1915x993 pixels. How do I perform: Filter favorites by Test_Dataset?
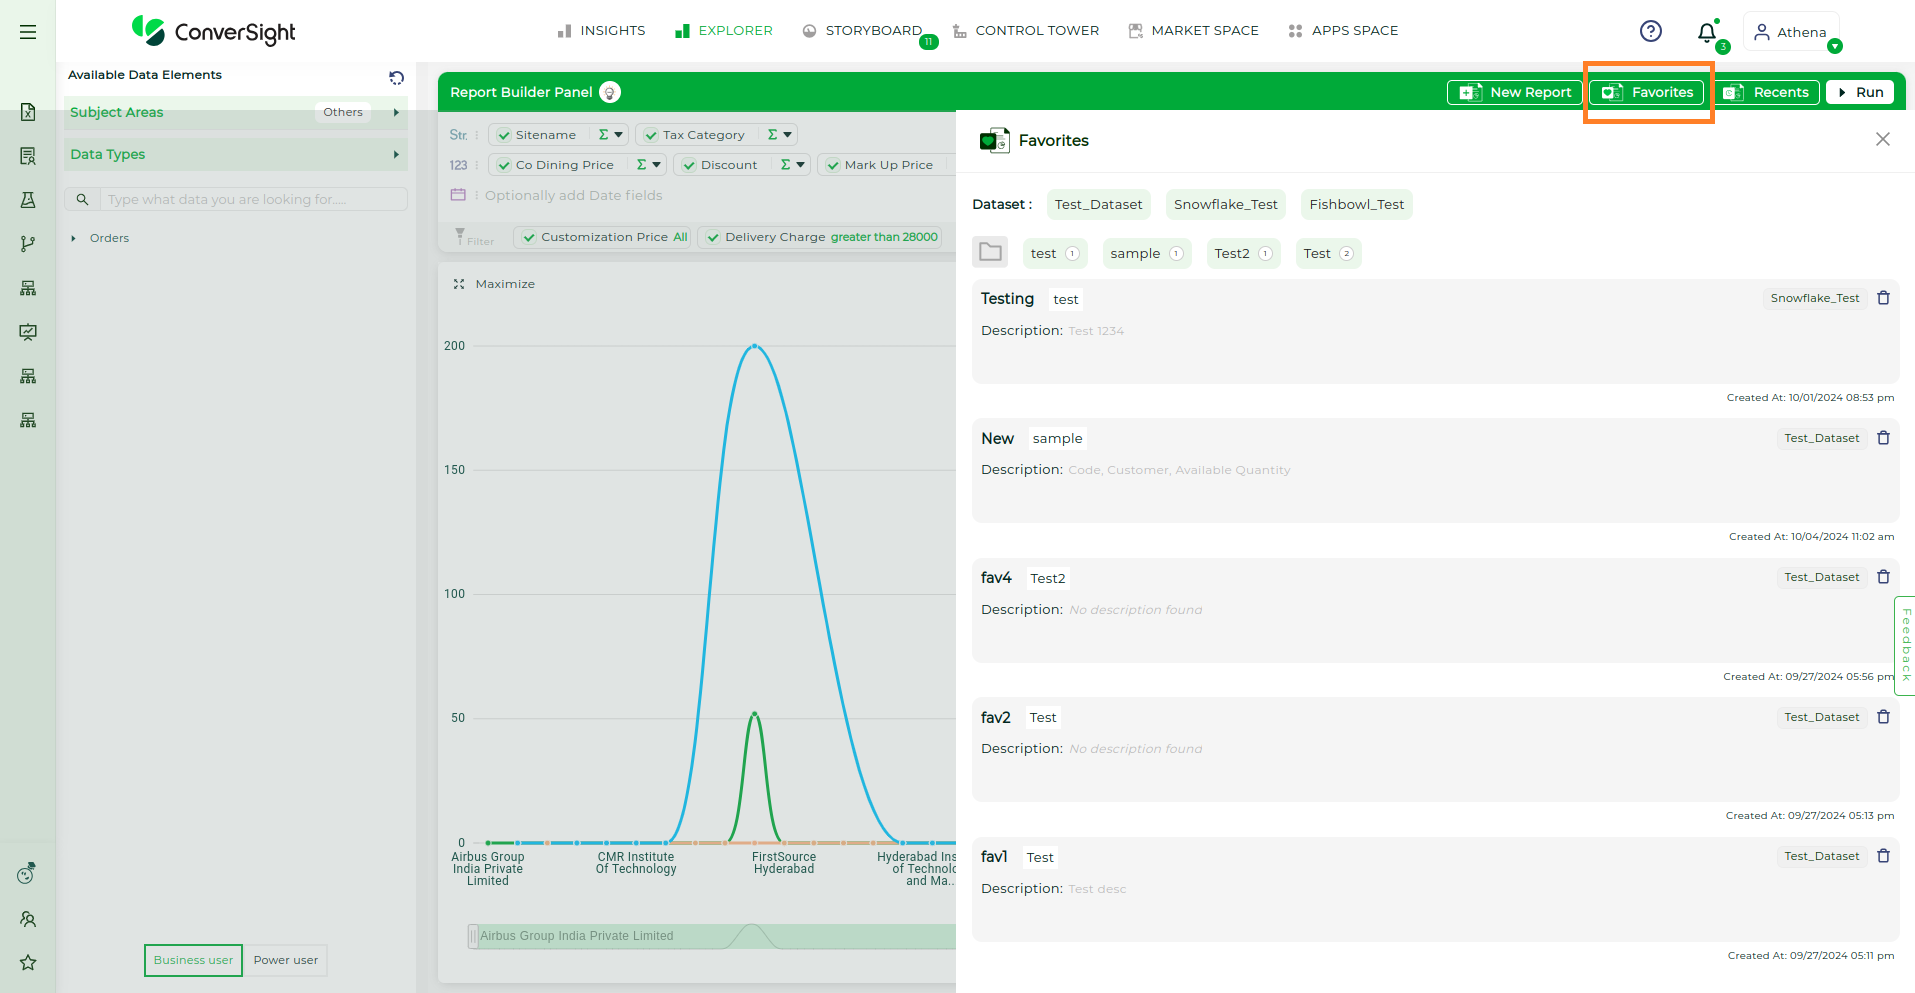(1098, 204)
